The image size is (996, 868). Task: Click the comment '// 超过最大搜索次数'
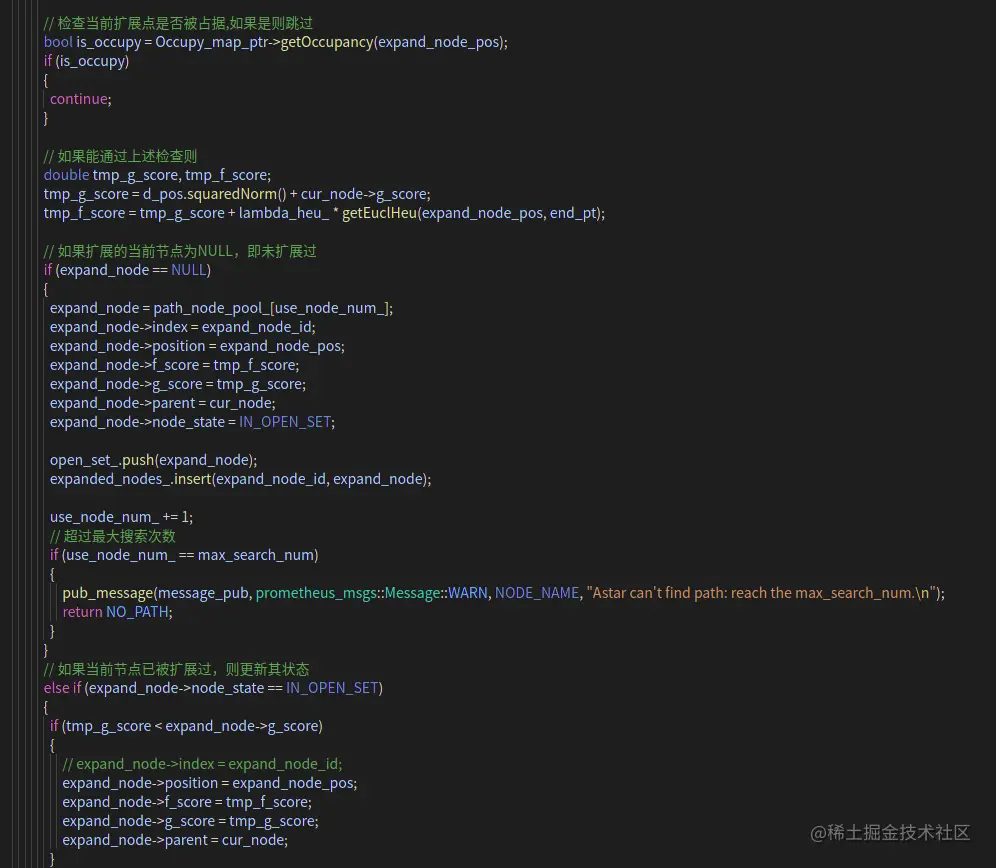coord(112,536)
